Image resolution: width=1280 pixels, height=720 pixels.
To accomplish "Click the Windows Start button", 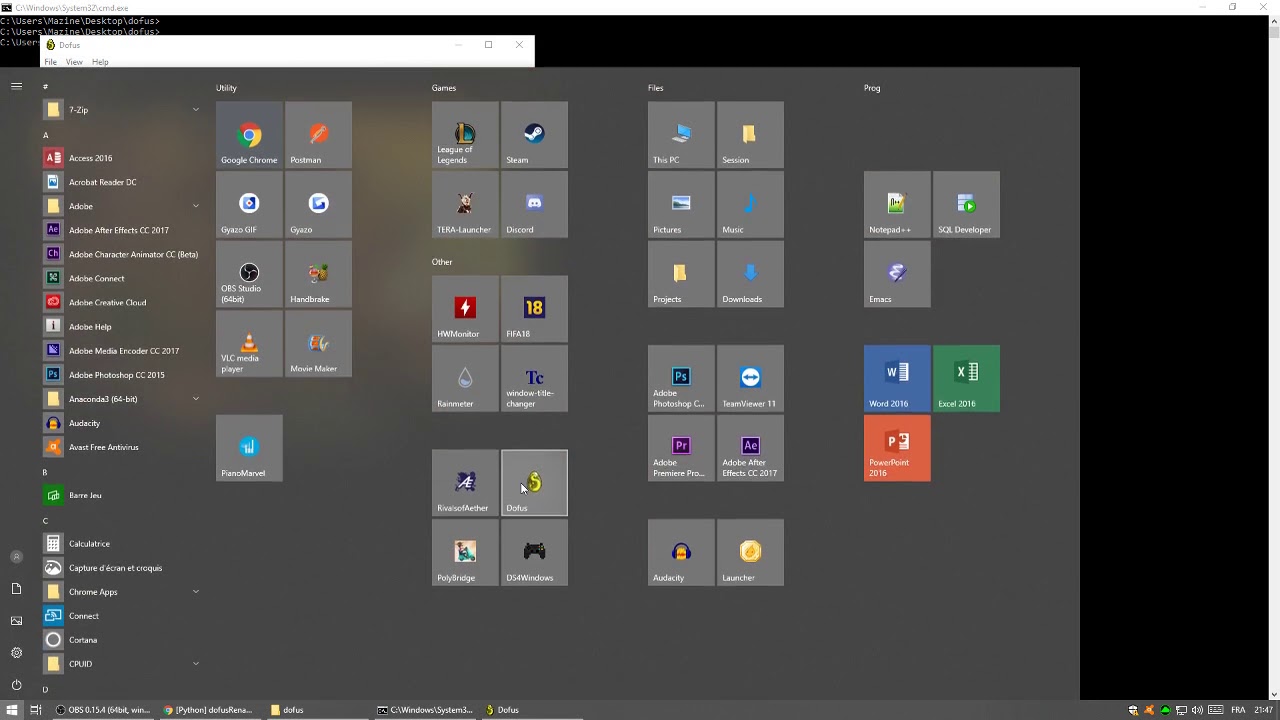I will tap(12, 710).
